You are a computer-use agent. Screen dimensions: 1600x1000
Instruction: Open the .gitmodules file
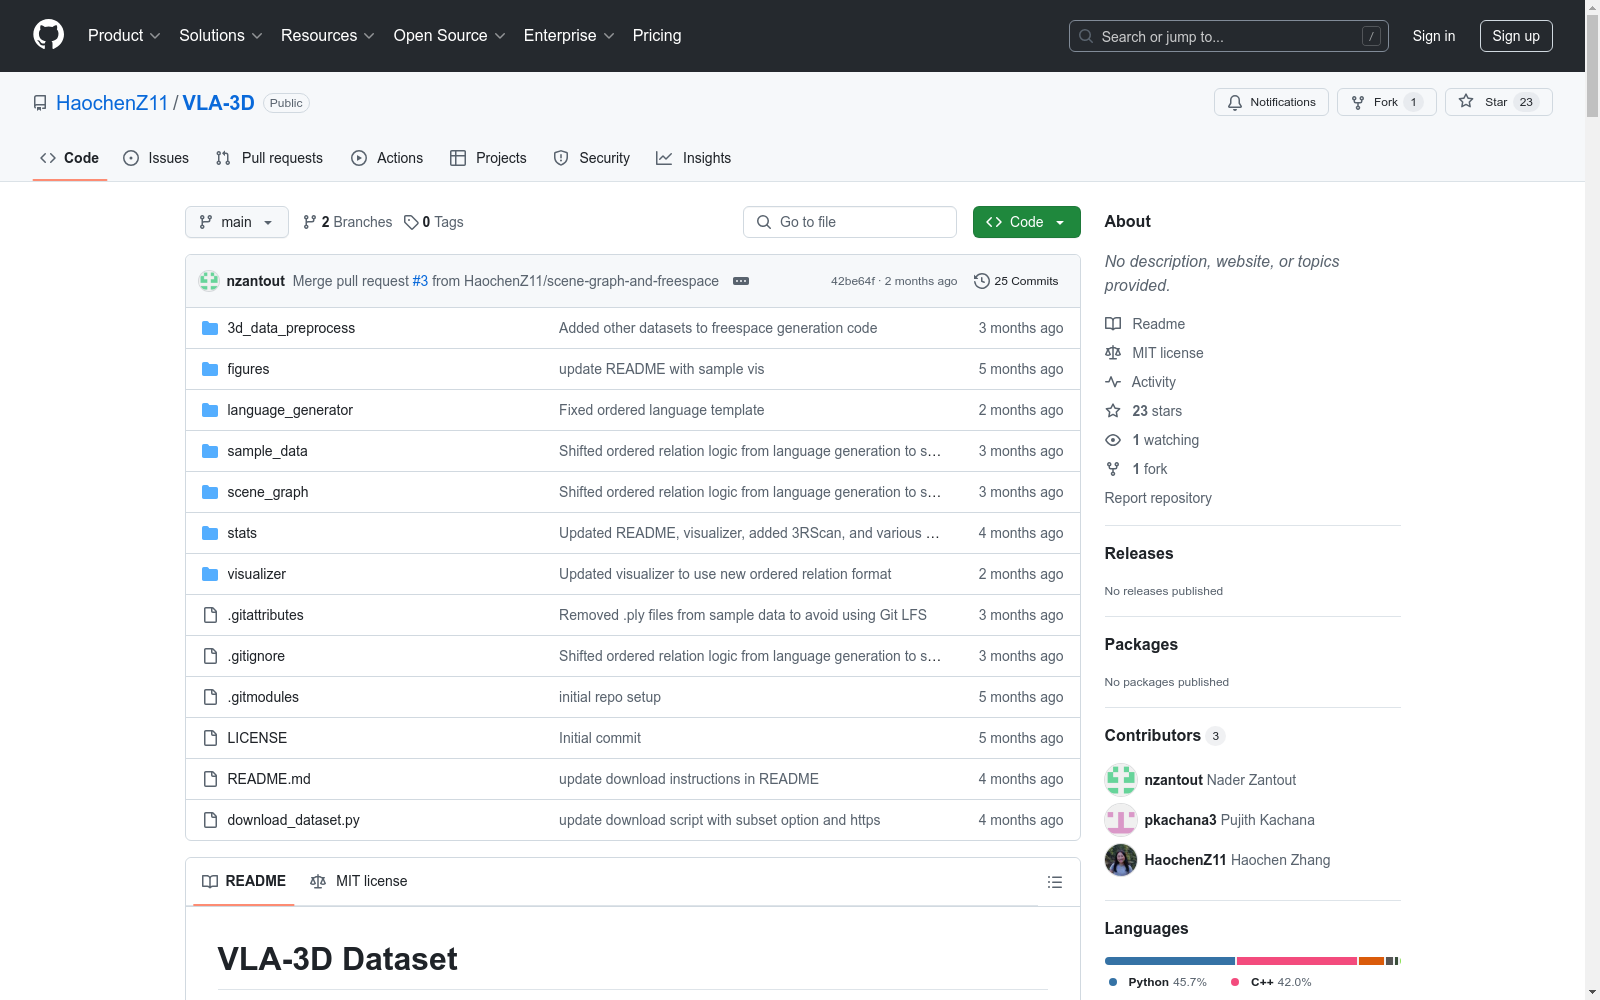point(263,697)
